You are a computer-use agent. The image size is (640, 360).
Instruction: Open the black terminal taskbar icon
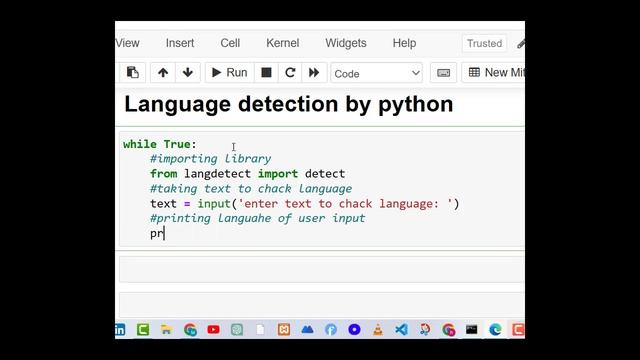pyautogui.click(x=472, y=329)
